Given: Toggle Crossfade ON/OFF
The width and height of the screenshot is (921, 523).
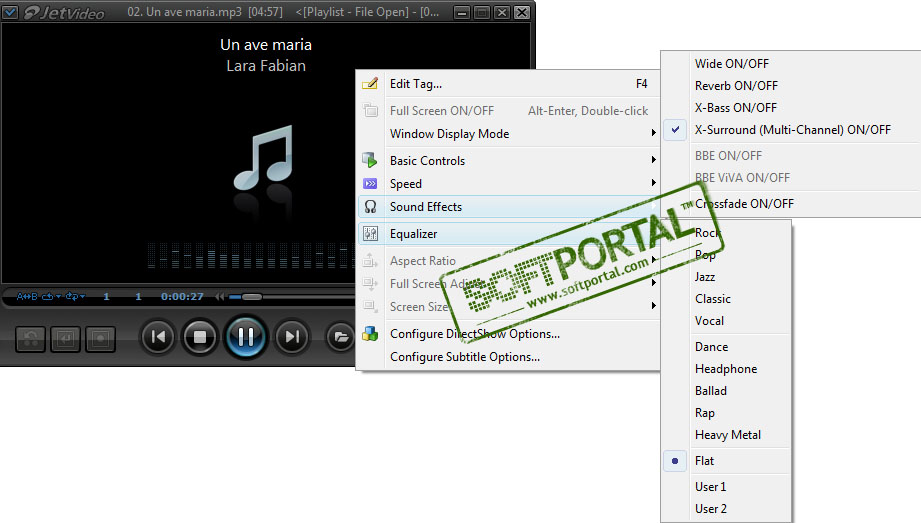Looking at the screenshot, I should point(744,204).
